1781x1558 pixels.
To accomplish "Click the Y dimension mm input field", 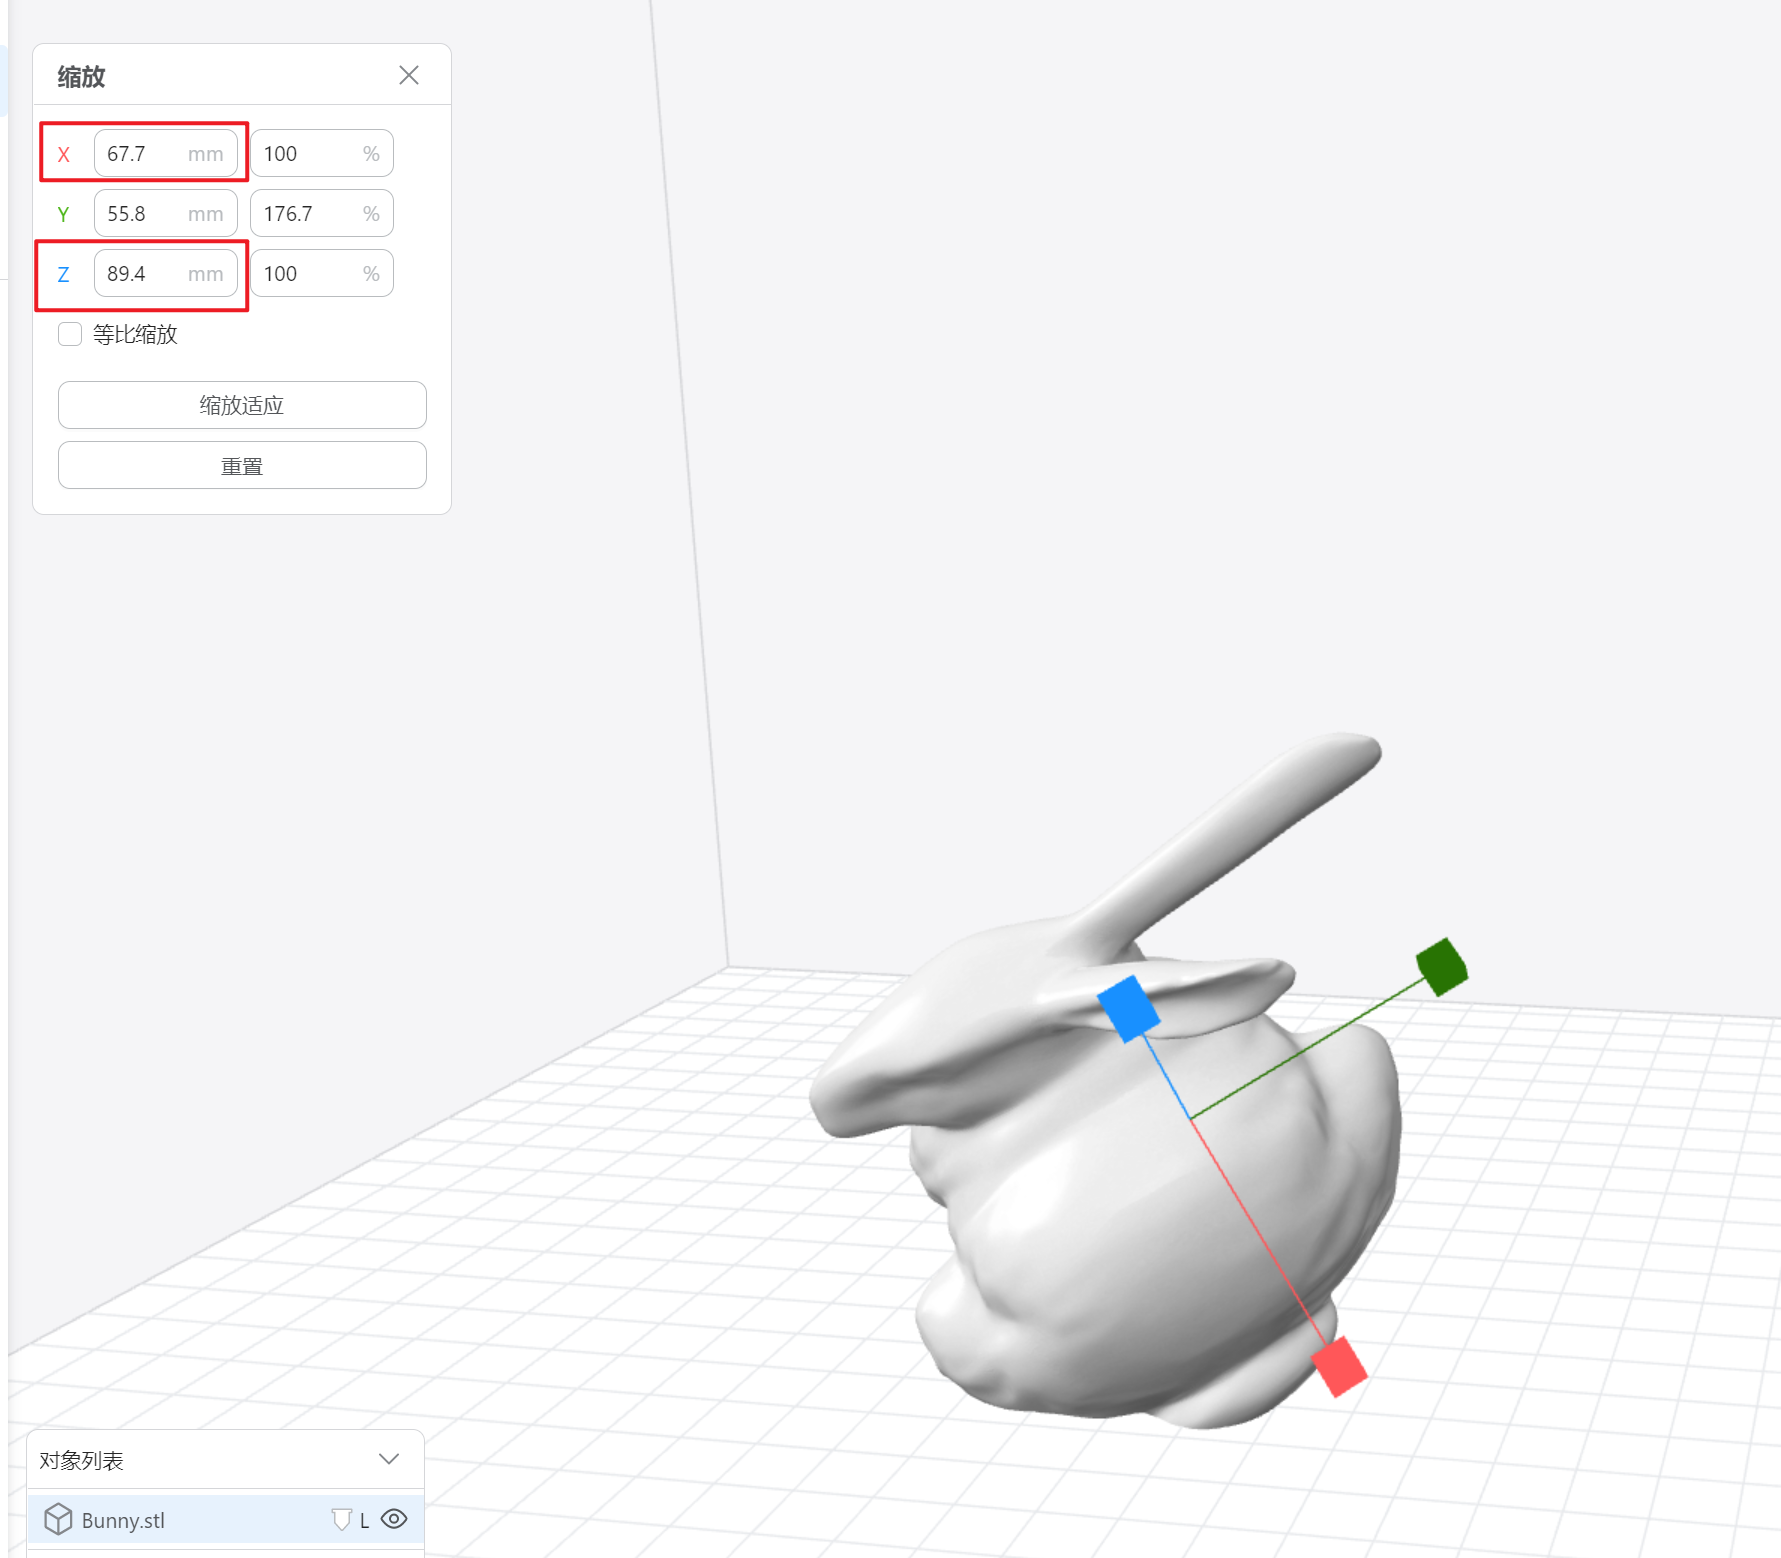I will pos(166,213).
